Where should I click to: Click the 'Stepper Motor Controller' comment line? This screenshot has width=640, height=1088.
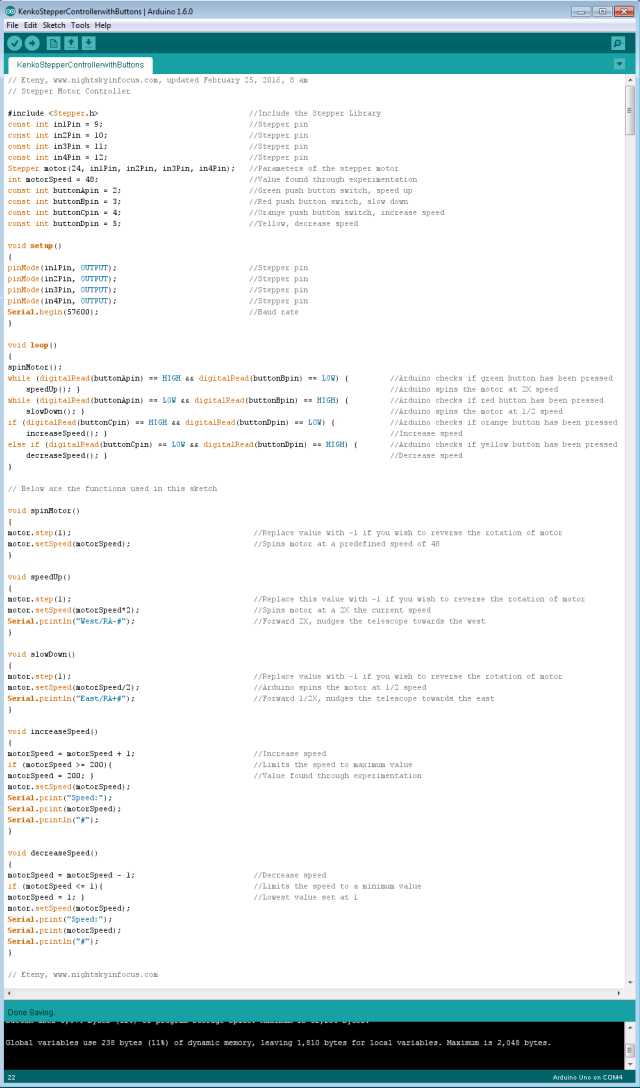click(x=69, y=91)
